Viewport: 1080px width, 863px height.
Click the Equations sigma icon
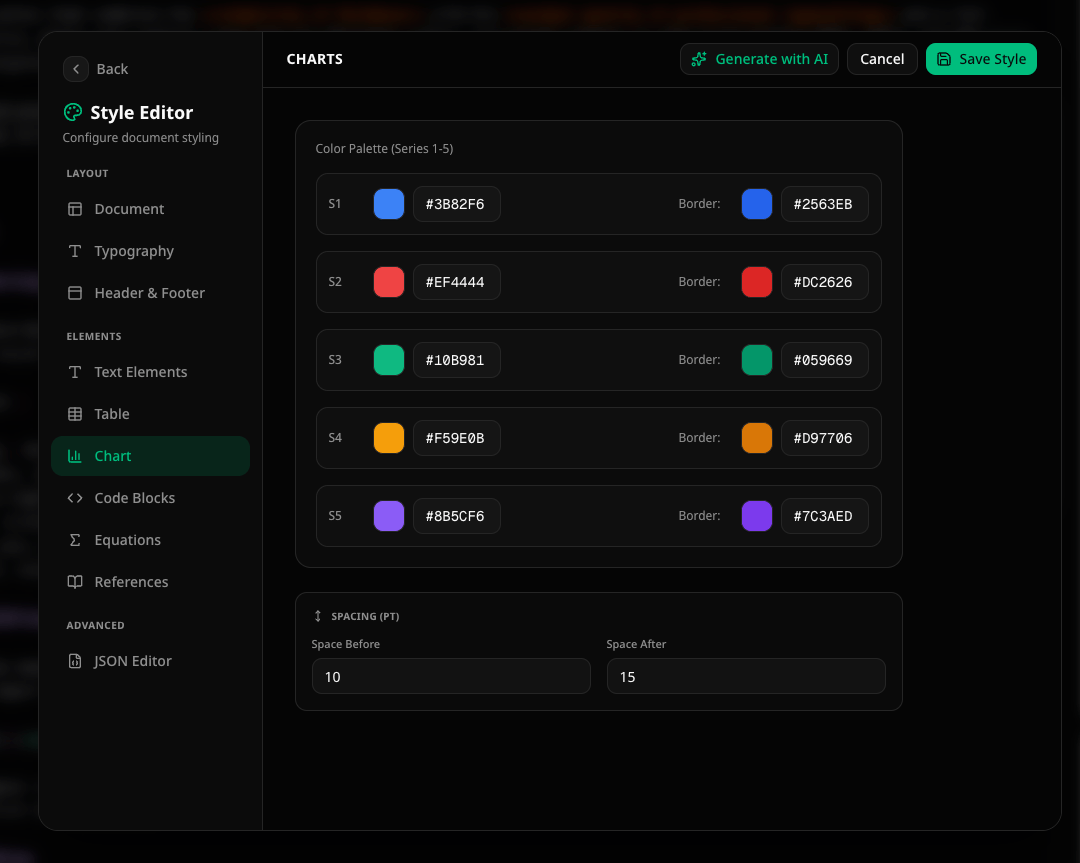75,541
